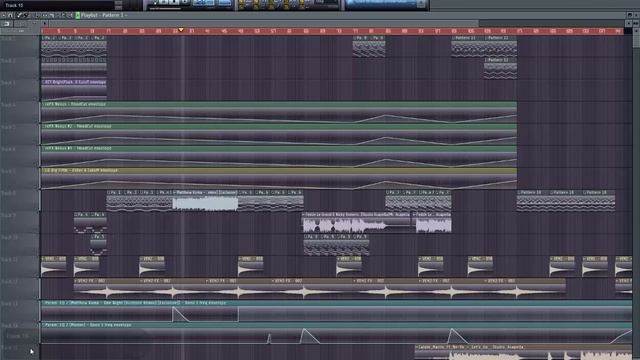Select the Pattern 12 clip on Track 2

tap(500, 68)
